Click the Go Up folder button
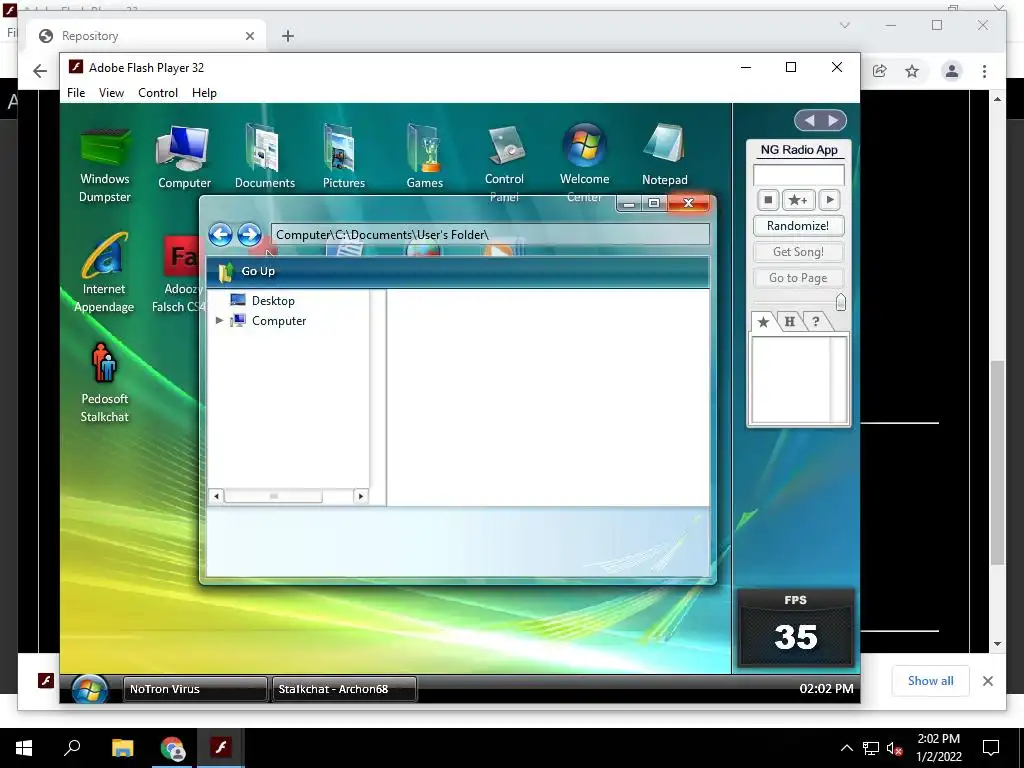 point(247,271)
